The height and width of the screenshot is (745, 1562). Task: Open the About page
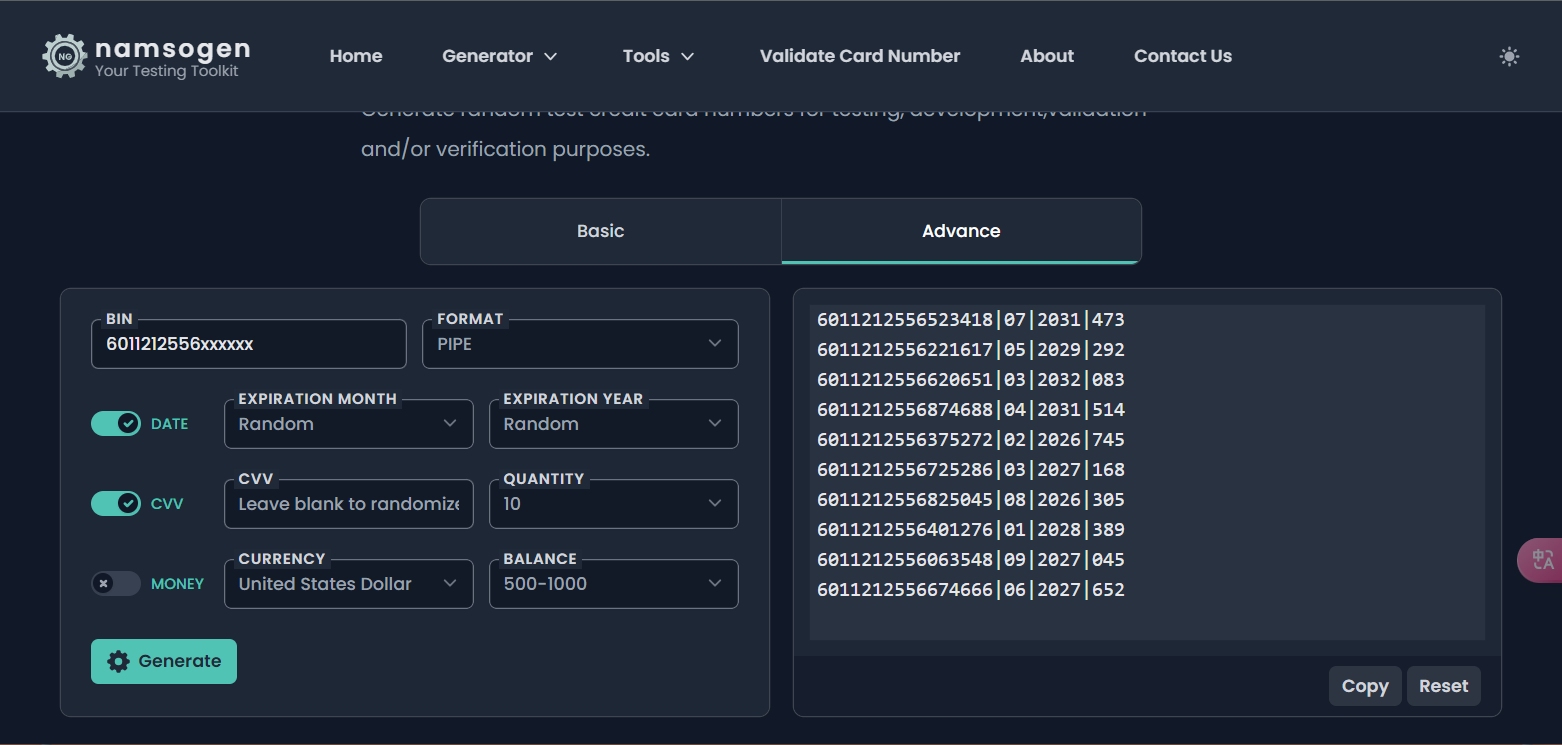point(1047,56)
